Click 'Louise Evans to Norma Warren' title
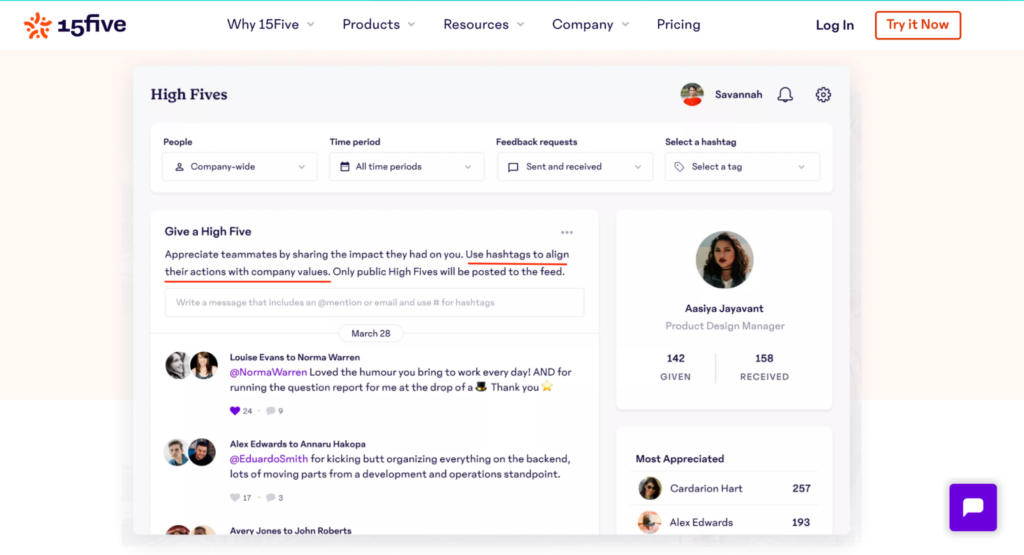 pyautogui.click(x=295, y=357)
